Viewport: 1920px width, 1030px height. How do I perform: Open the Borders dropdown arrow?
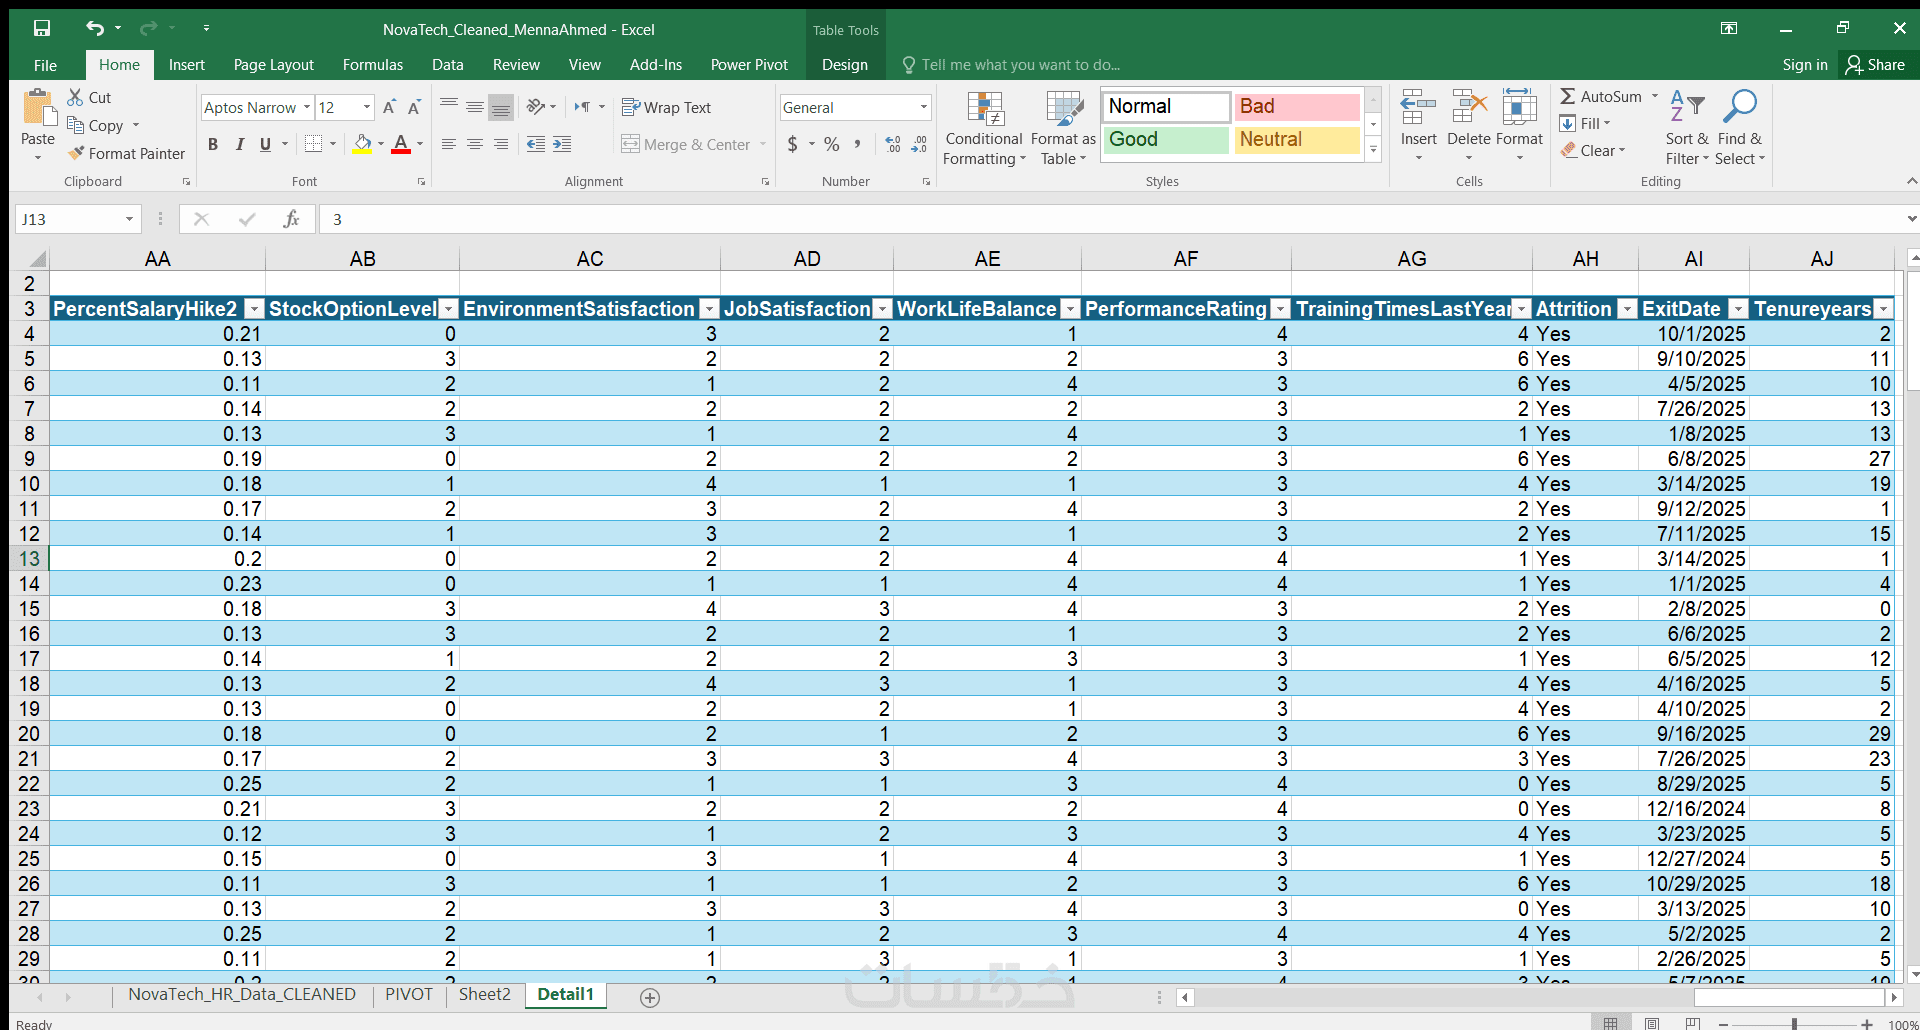coord(333,144)
